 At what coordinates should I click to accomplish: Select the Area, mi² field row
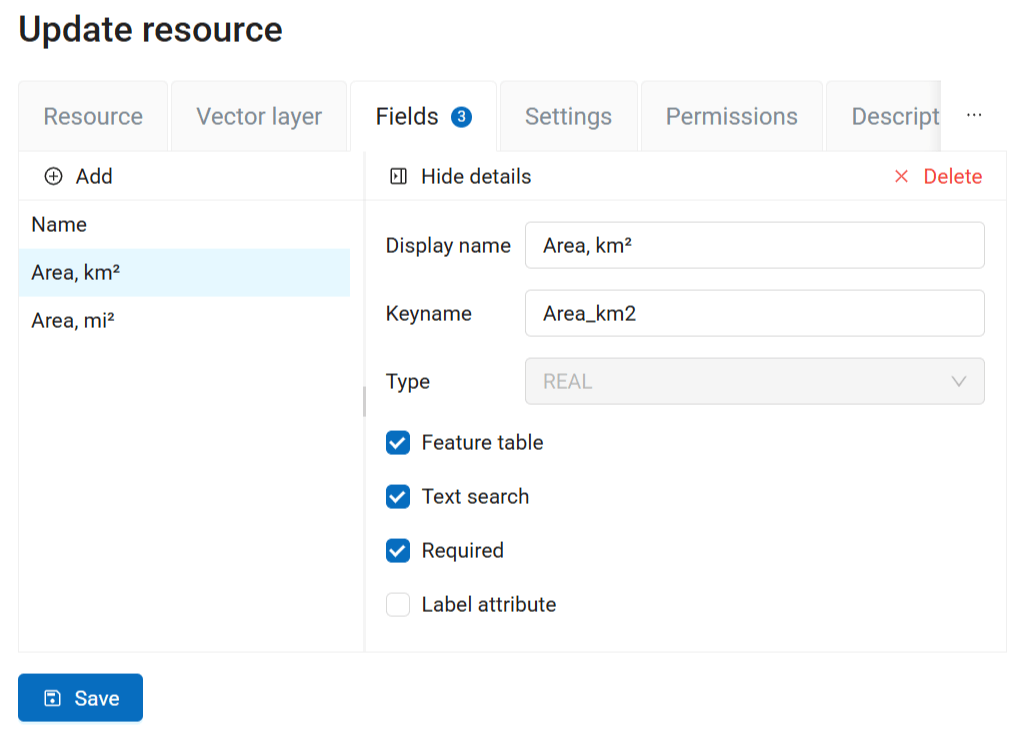(x=184, y=321)
